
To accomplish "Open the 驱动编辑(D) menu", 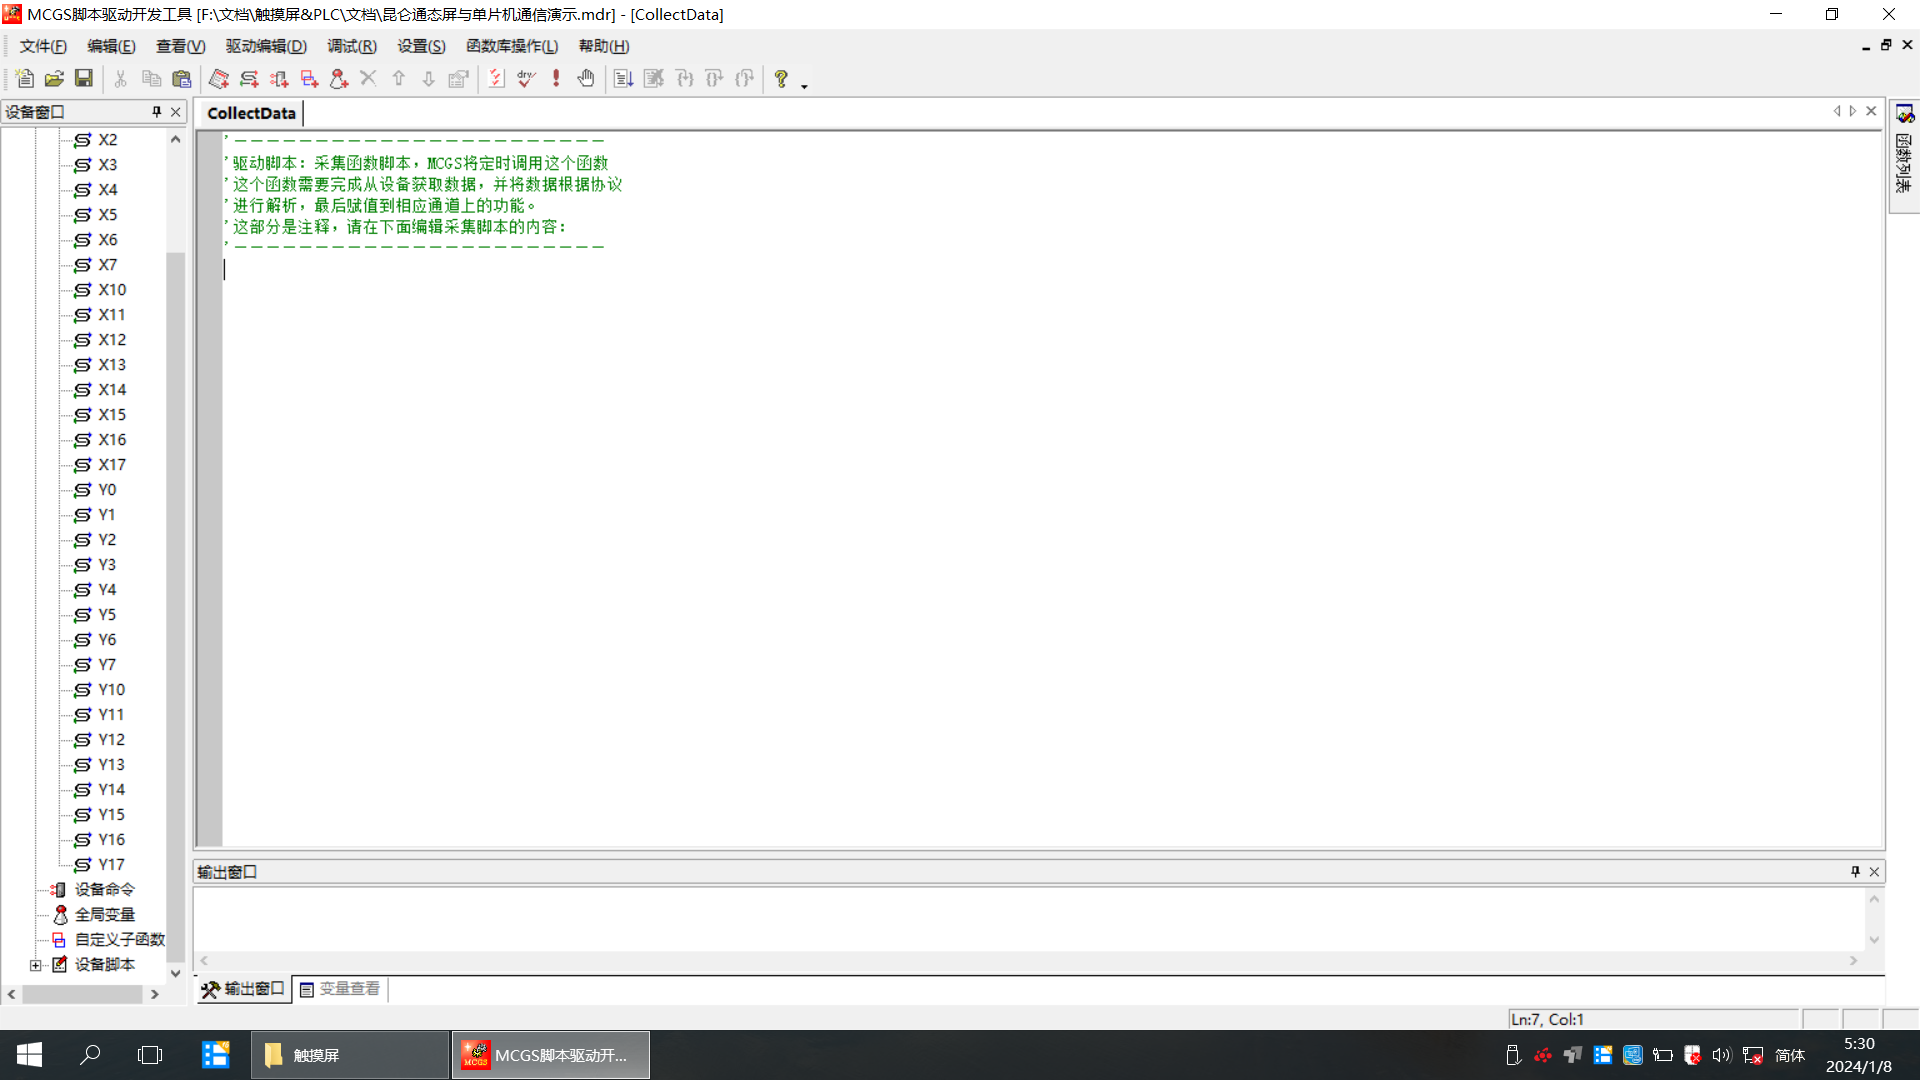I will [x=266, y=46].
